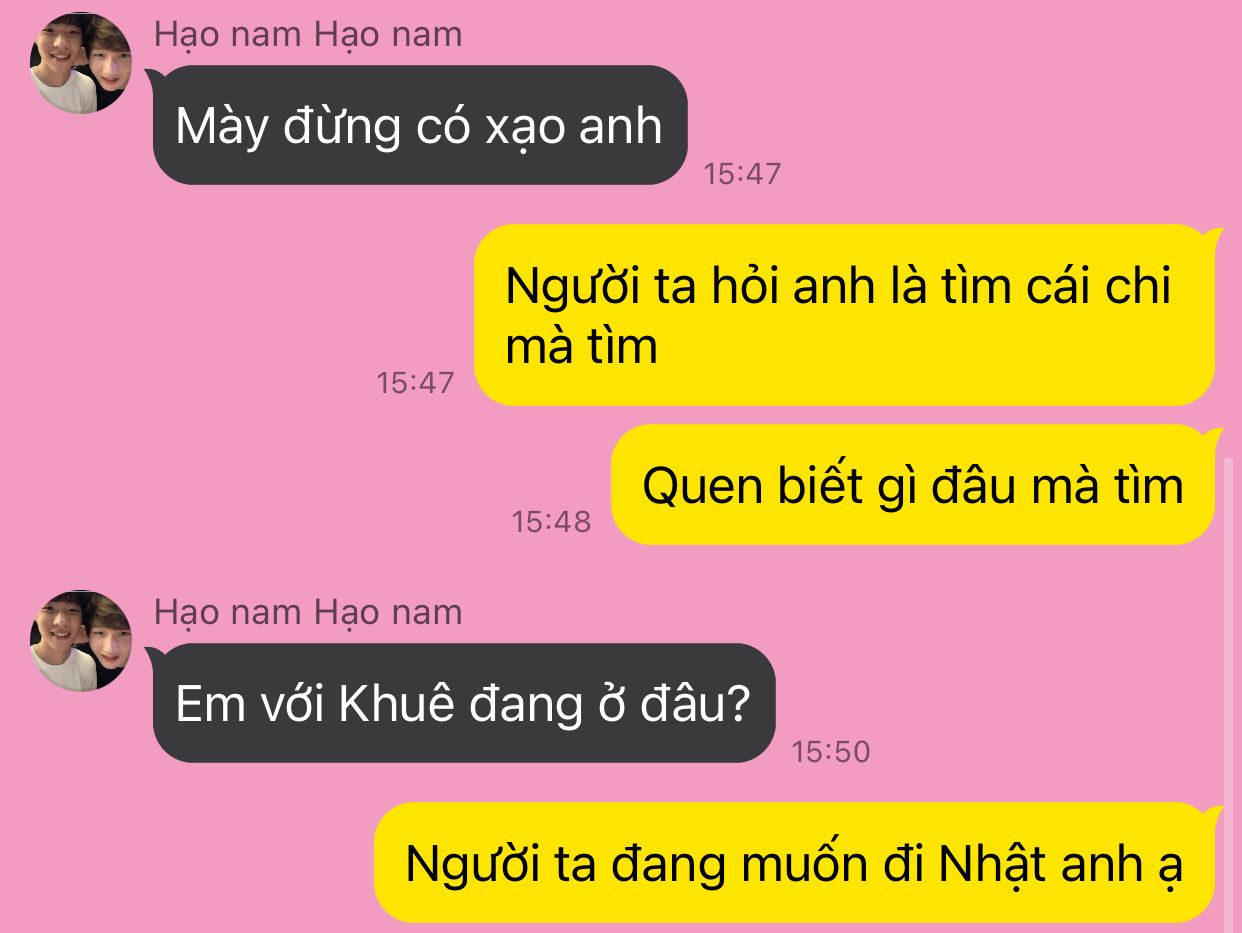1242x933 pixels.
Task: Click the lower Hạo nam Hạo nam sender name
Action: [x=308, y=612]
